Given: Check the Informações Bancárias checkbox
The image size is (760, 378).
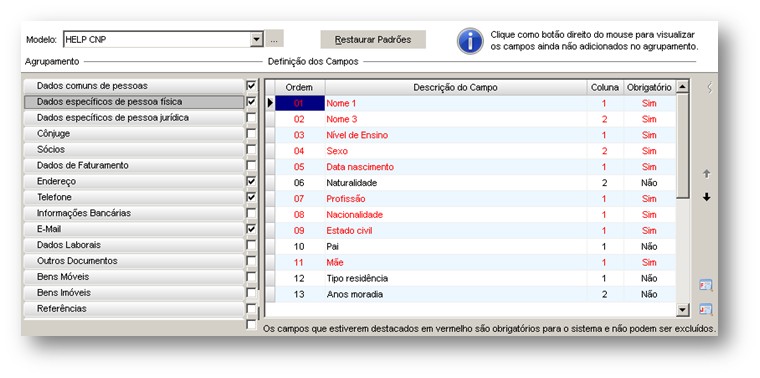Looking at the screenshot, I should click(251, 213).
